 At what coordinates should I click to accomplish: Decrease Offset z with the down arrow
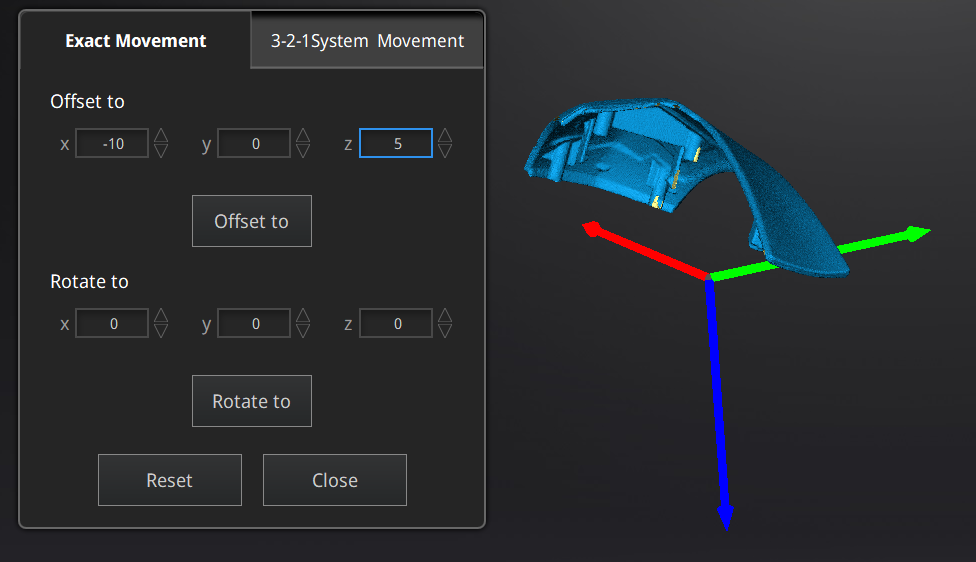(x=445, y=151)
